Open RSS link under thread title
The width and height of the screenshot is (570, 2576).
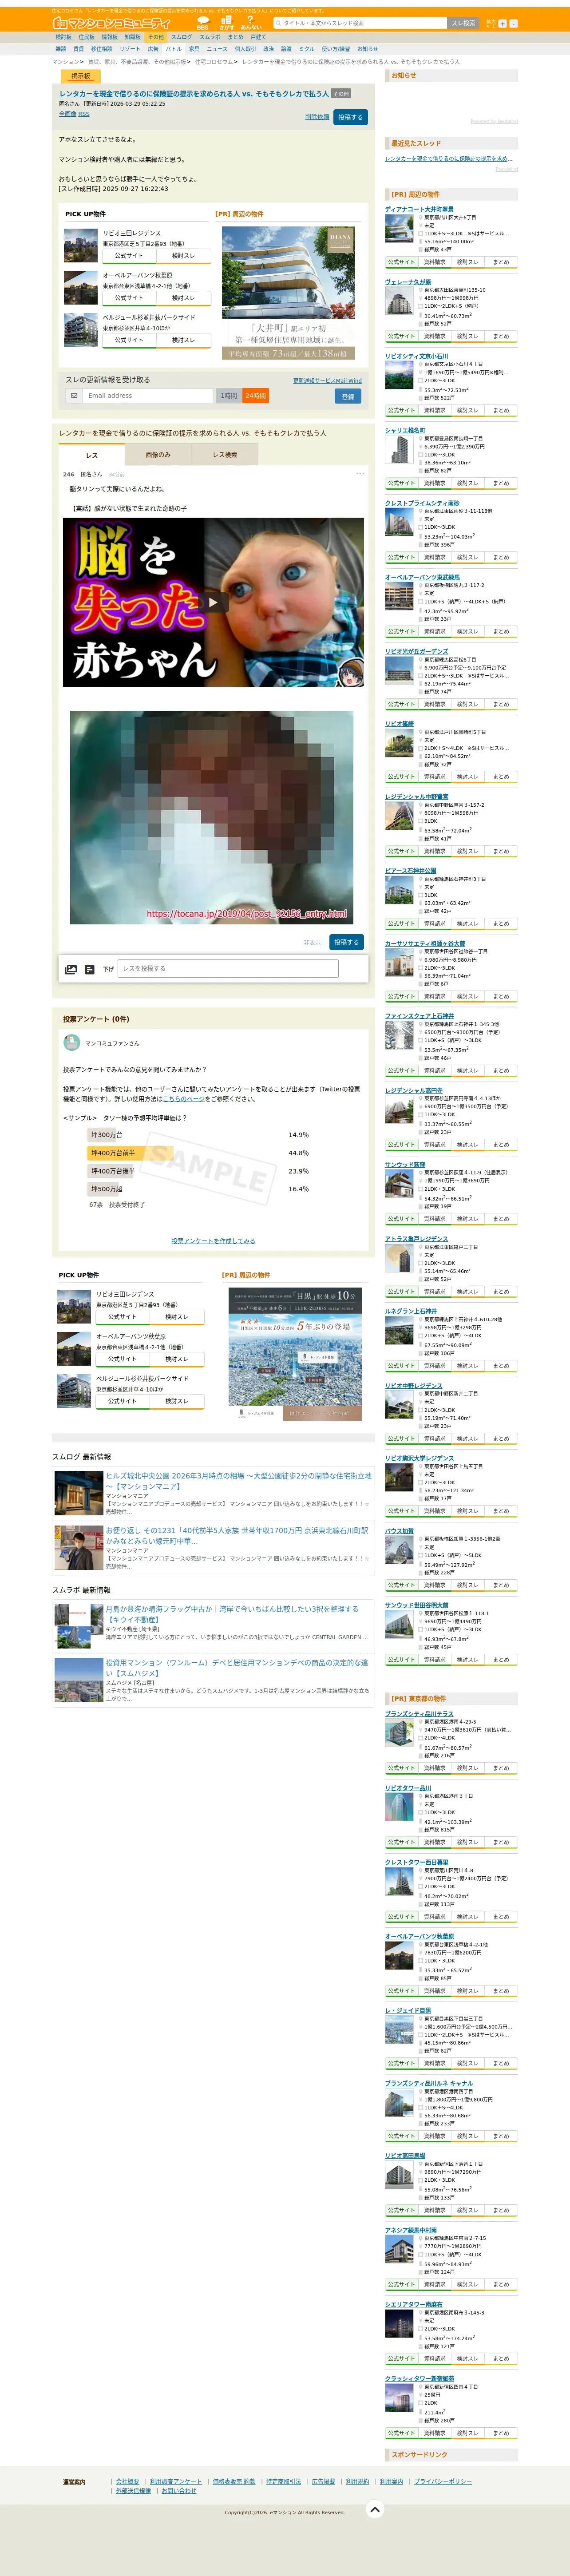click(x=84, y=114)
